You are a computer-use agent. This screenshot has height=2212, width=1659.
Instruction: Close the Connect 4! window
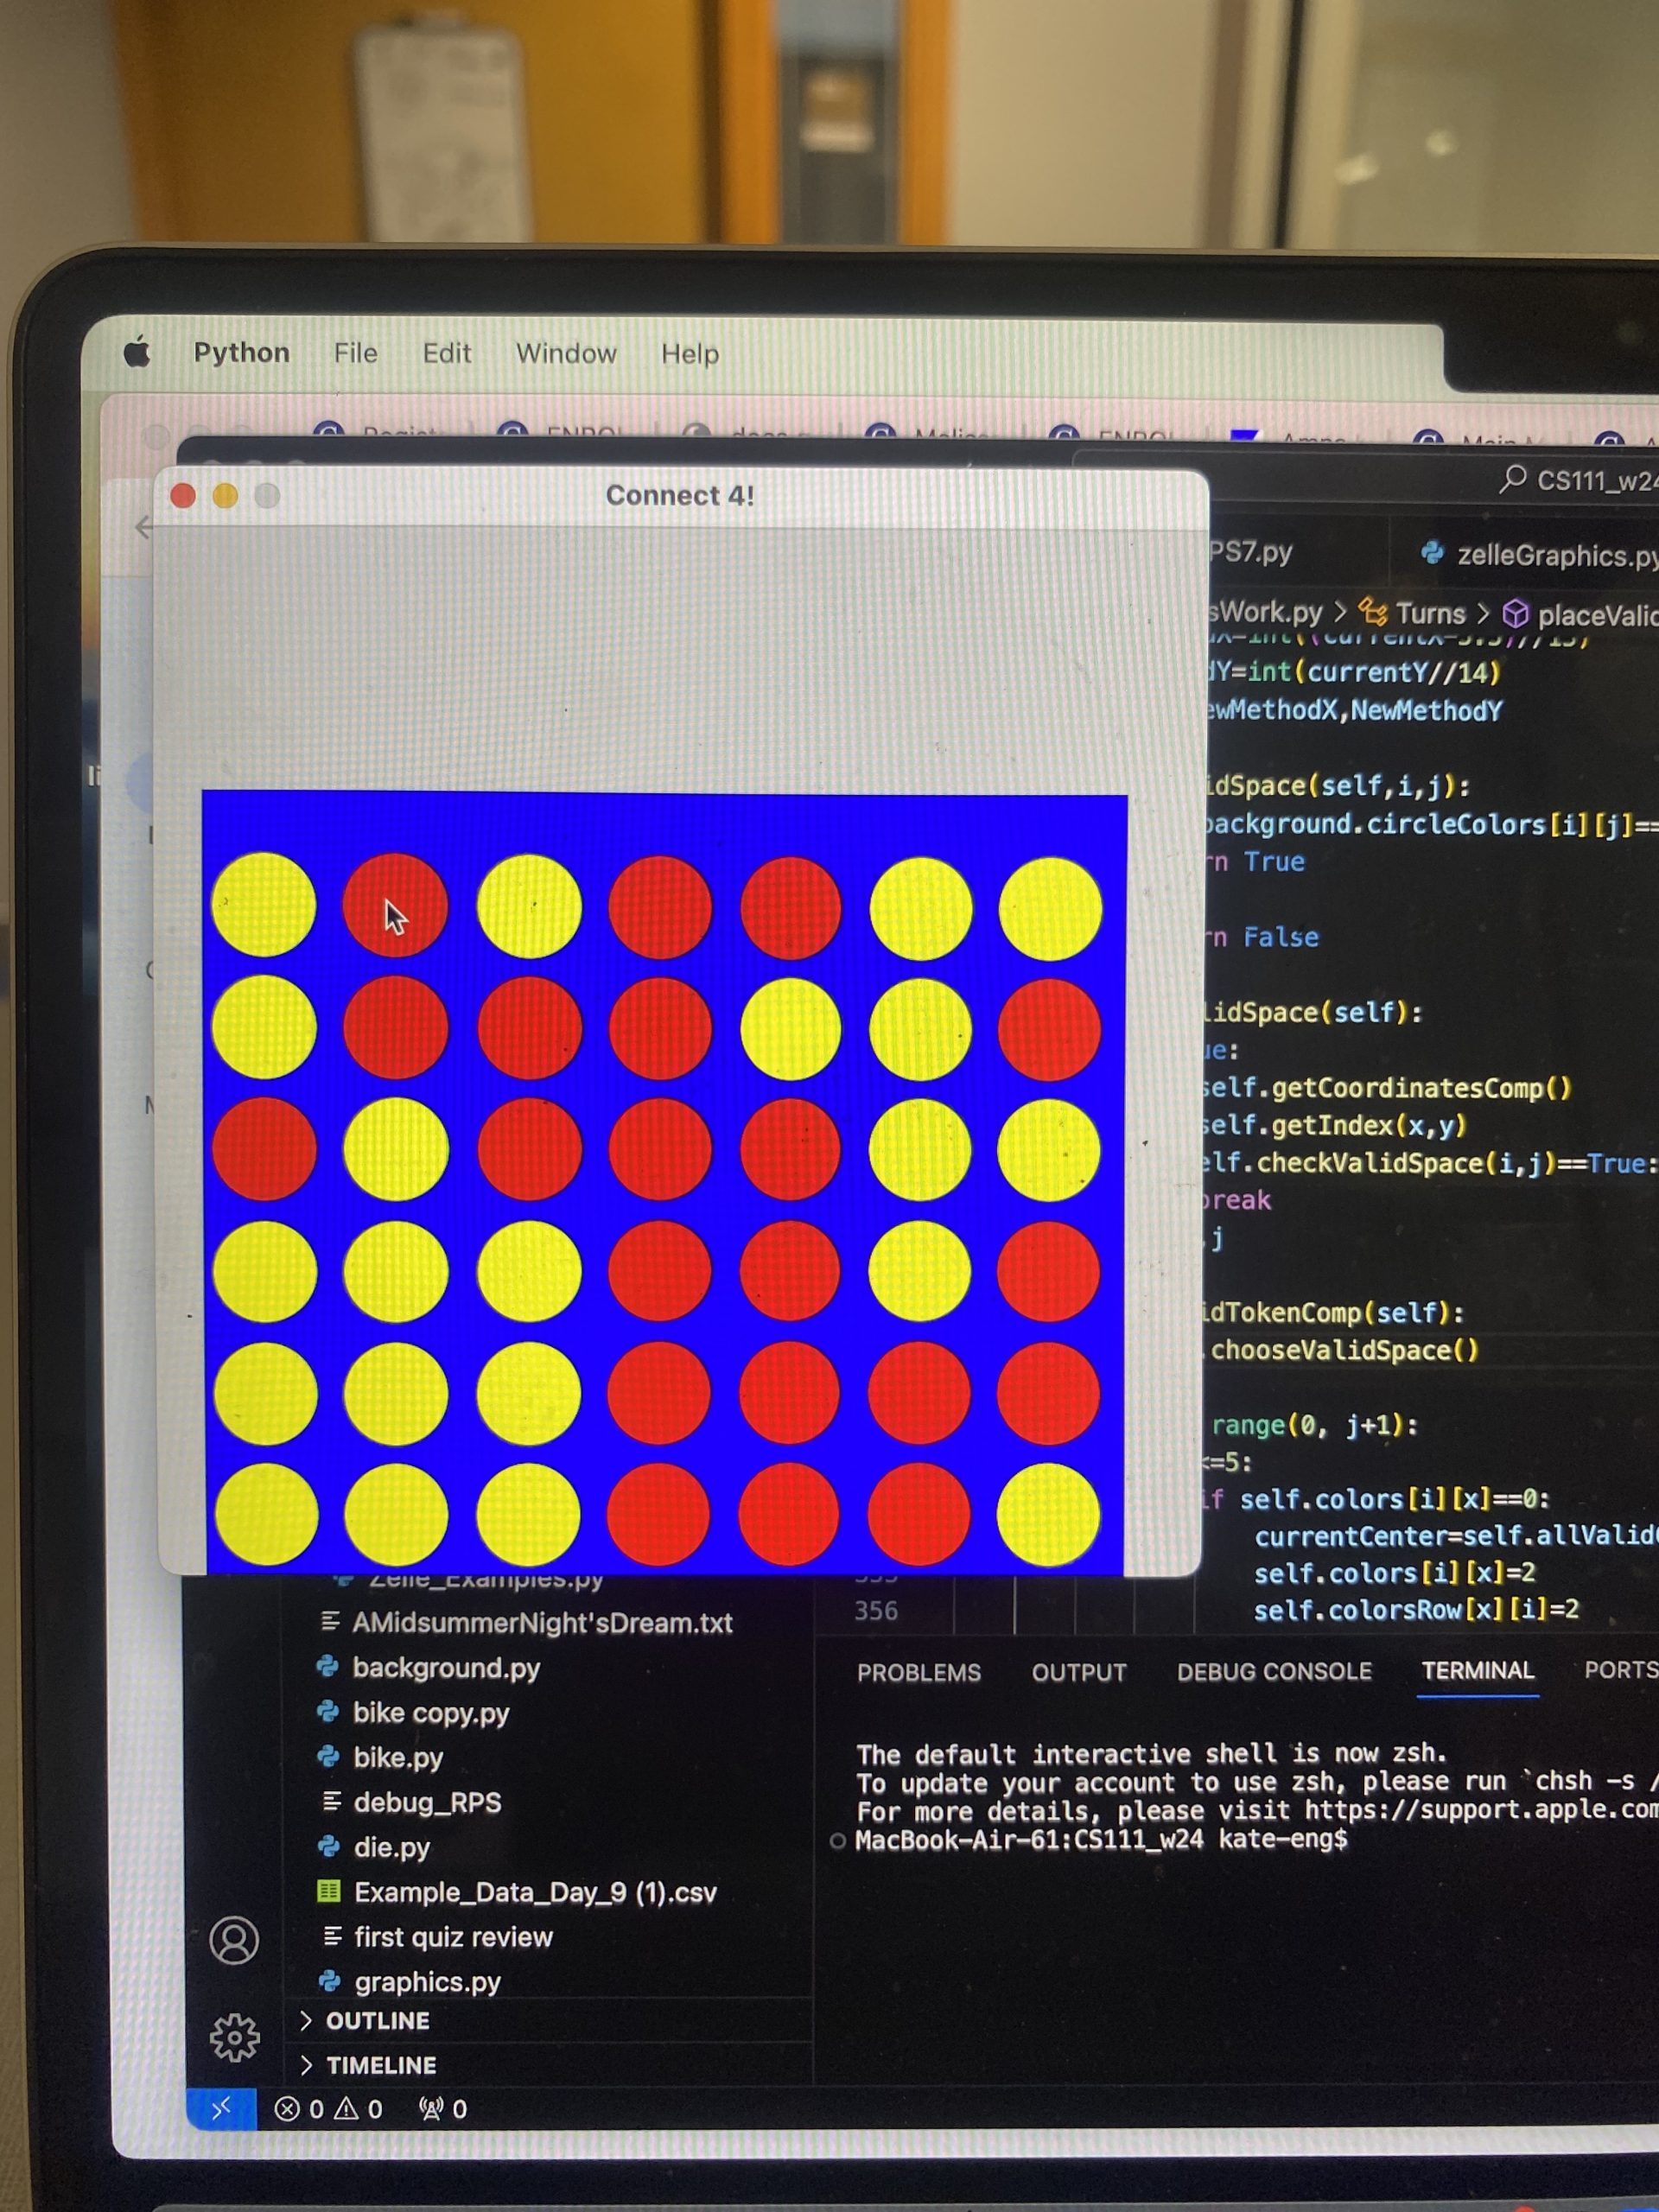(183, 496)
